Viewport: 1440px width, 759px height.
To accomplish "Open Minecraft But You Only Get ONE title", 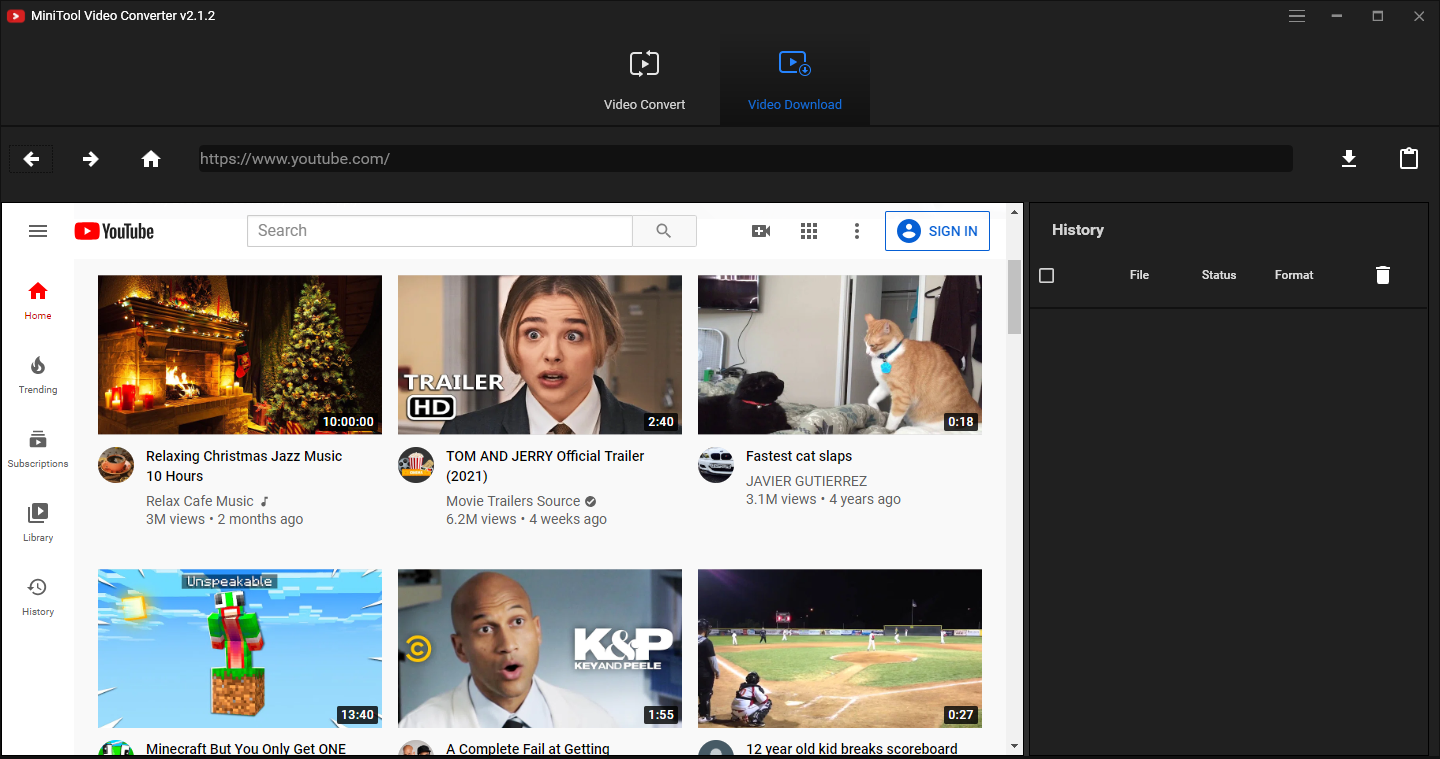I will coord(246,749).
